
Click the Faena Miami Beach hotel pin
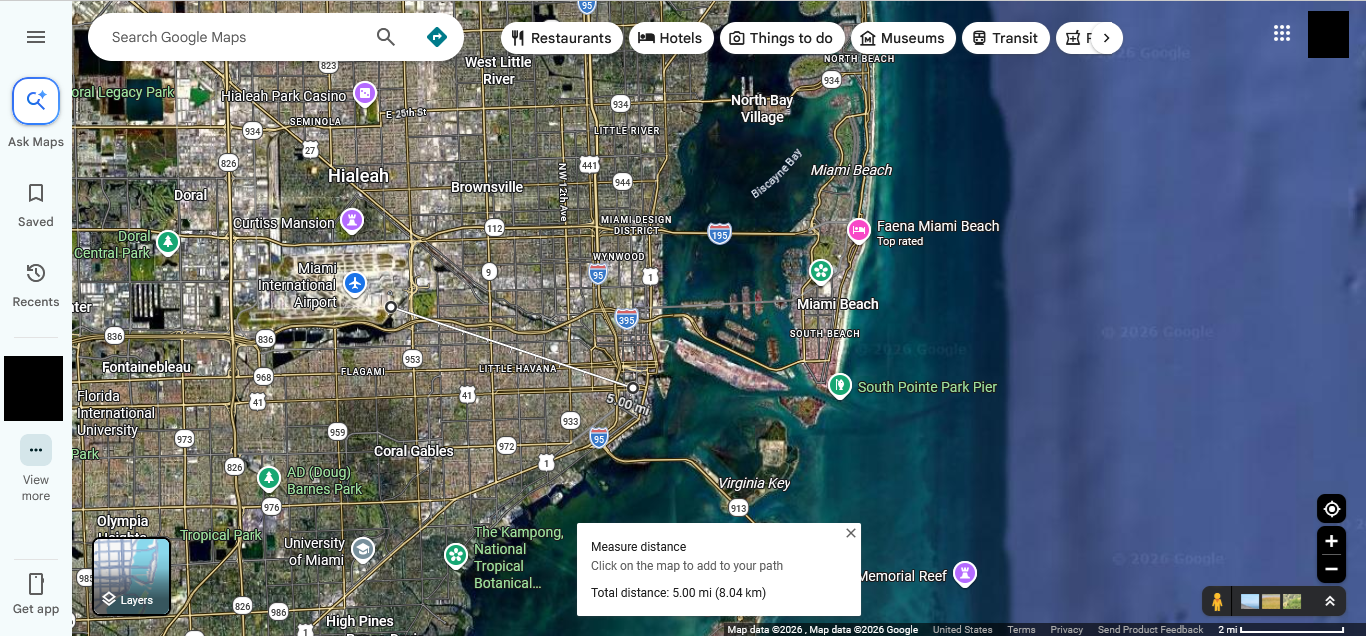858,230
